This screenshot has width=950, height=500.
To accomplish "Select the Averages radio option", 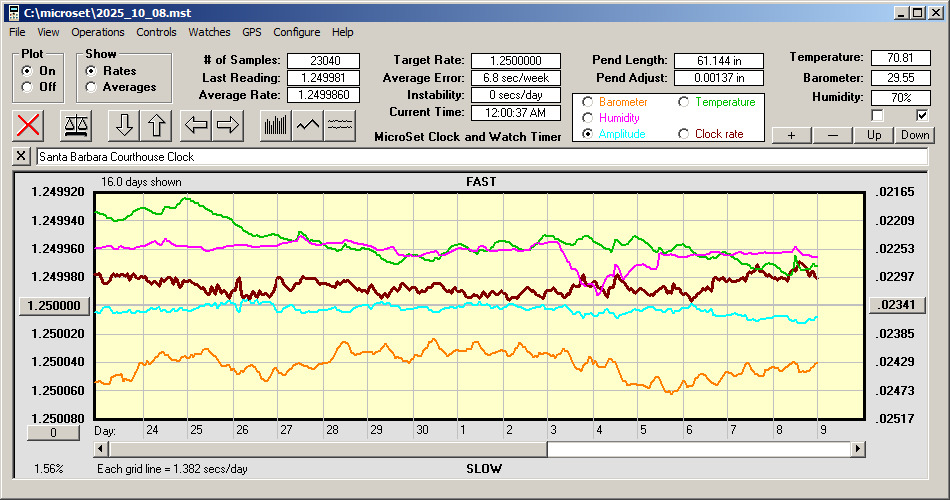I will point(91,87).
